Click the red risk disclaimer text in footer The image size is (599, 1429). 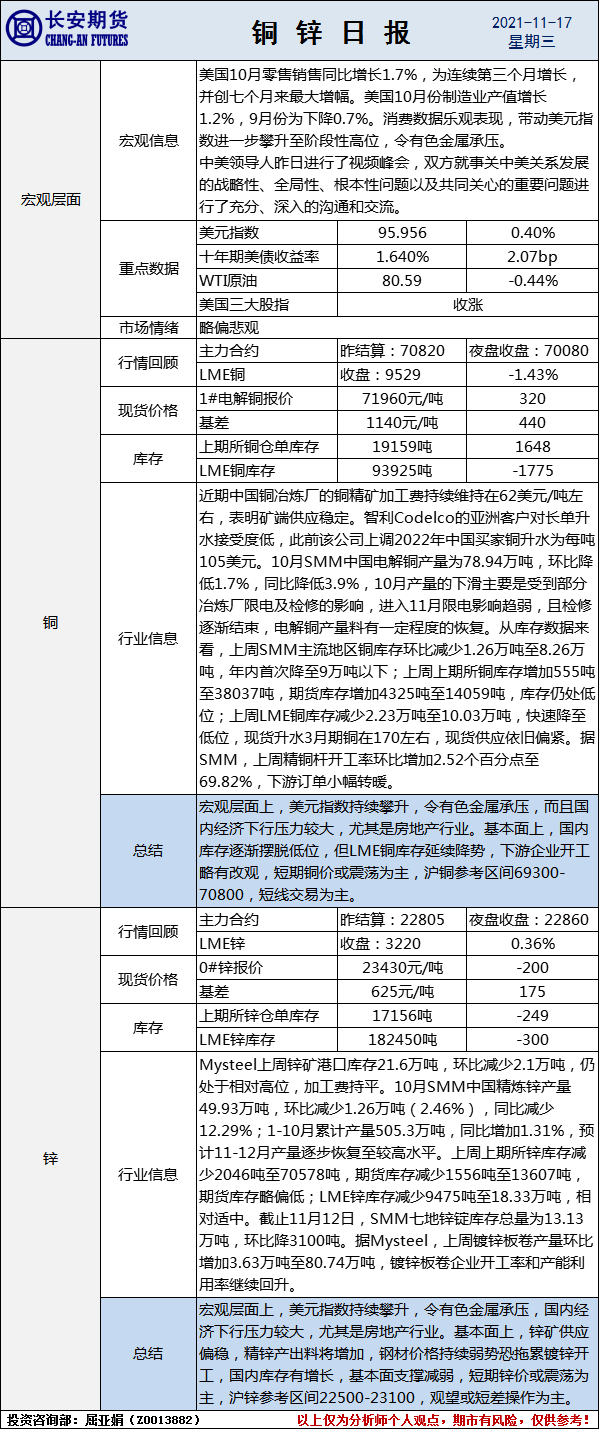click(446, 1419)
